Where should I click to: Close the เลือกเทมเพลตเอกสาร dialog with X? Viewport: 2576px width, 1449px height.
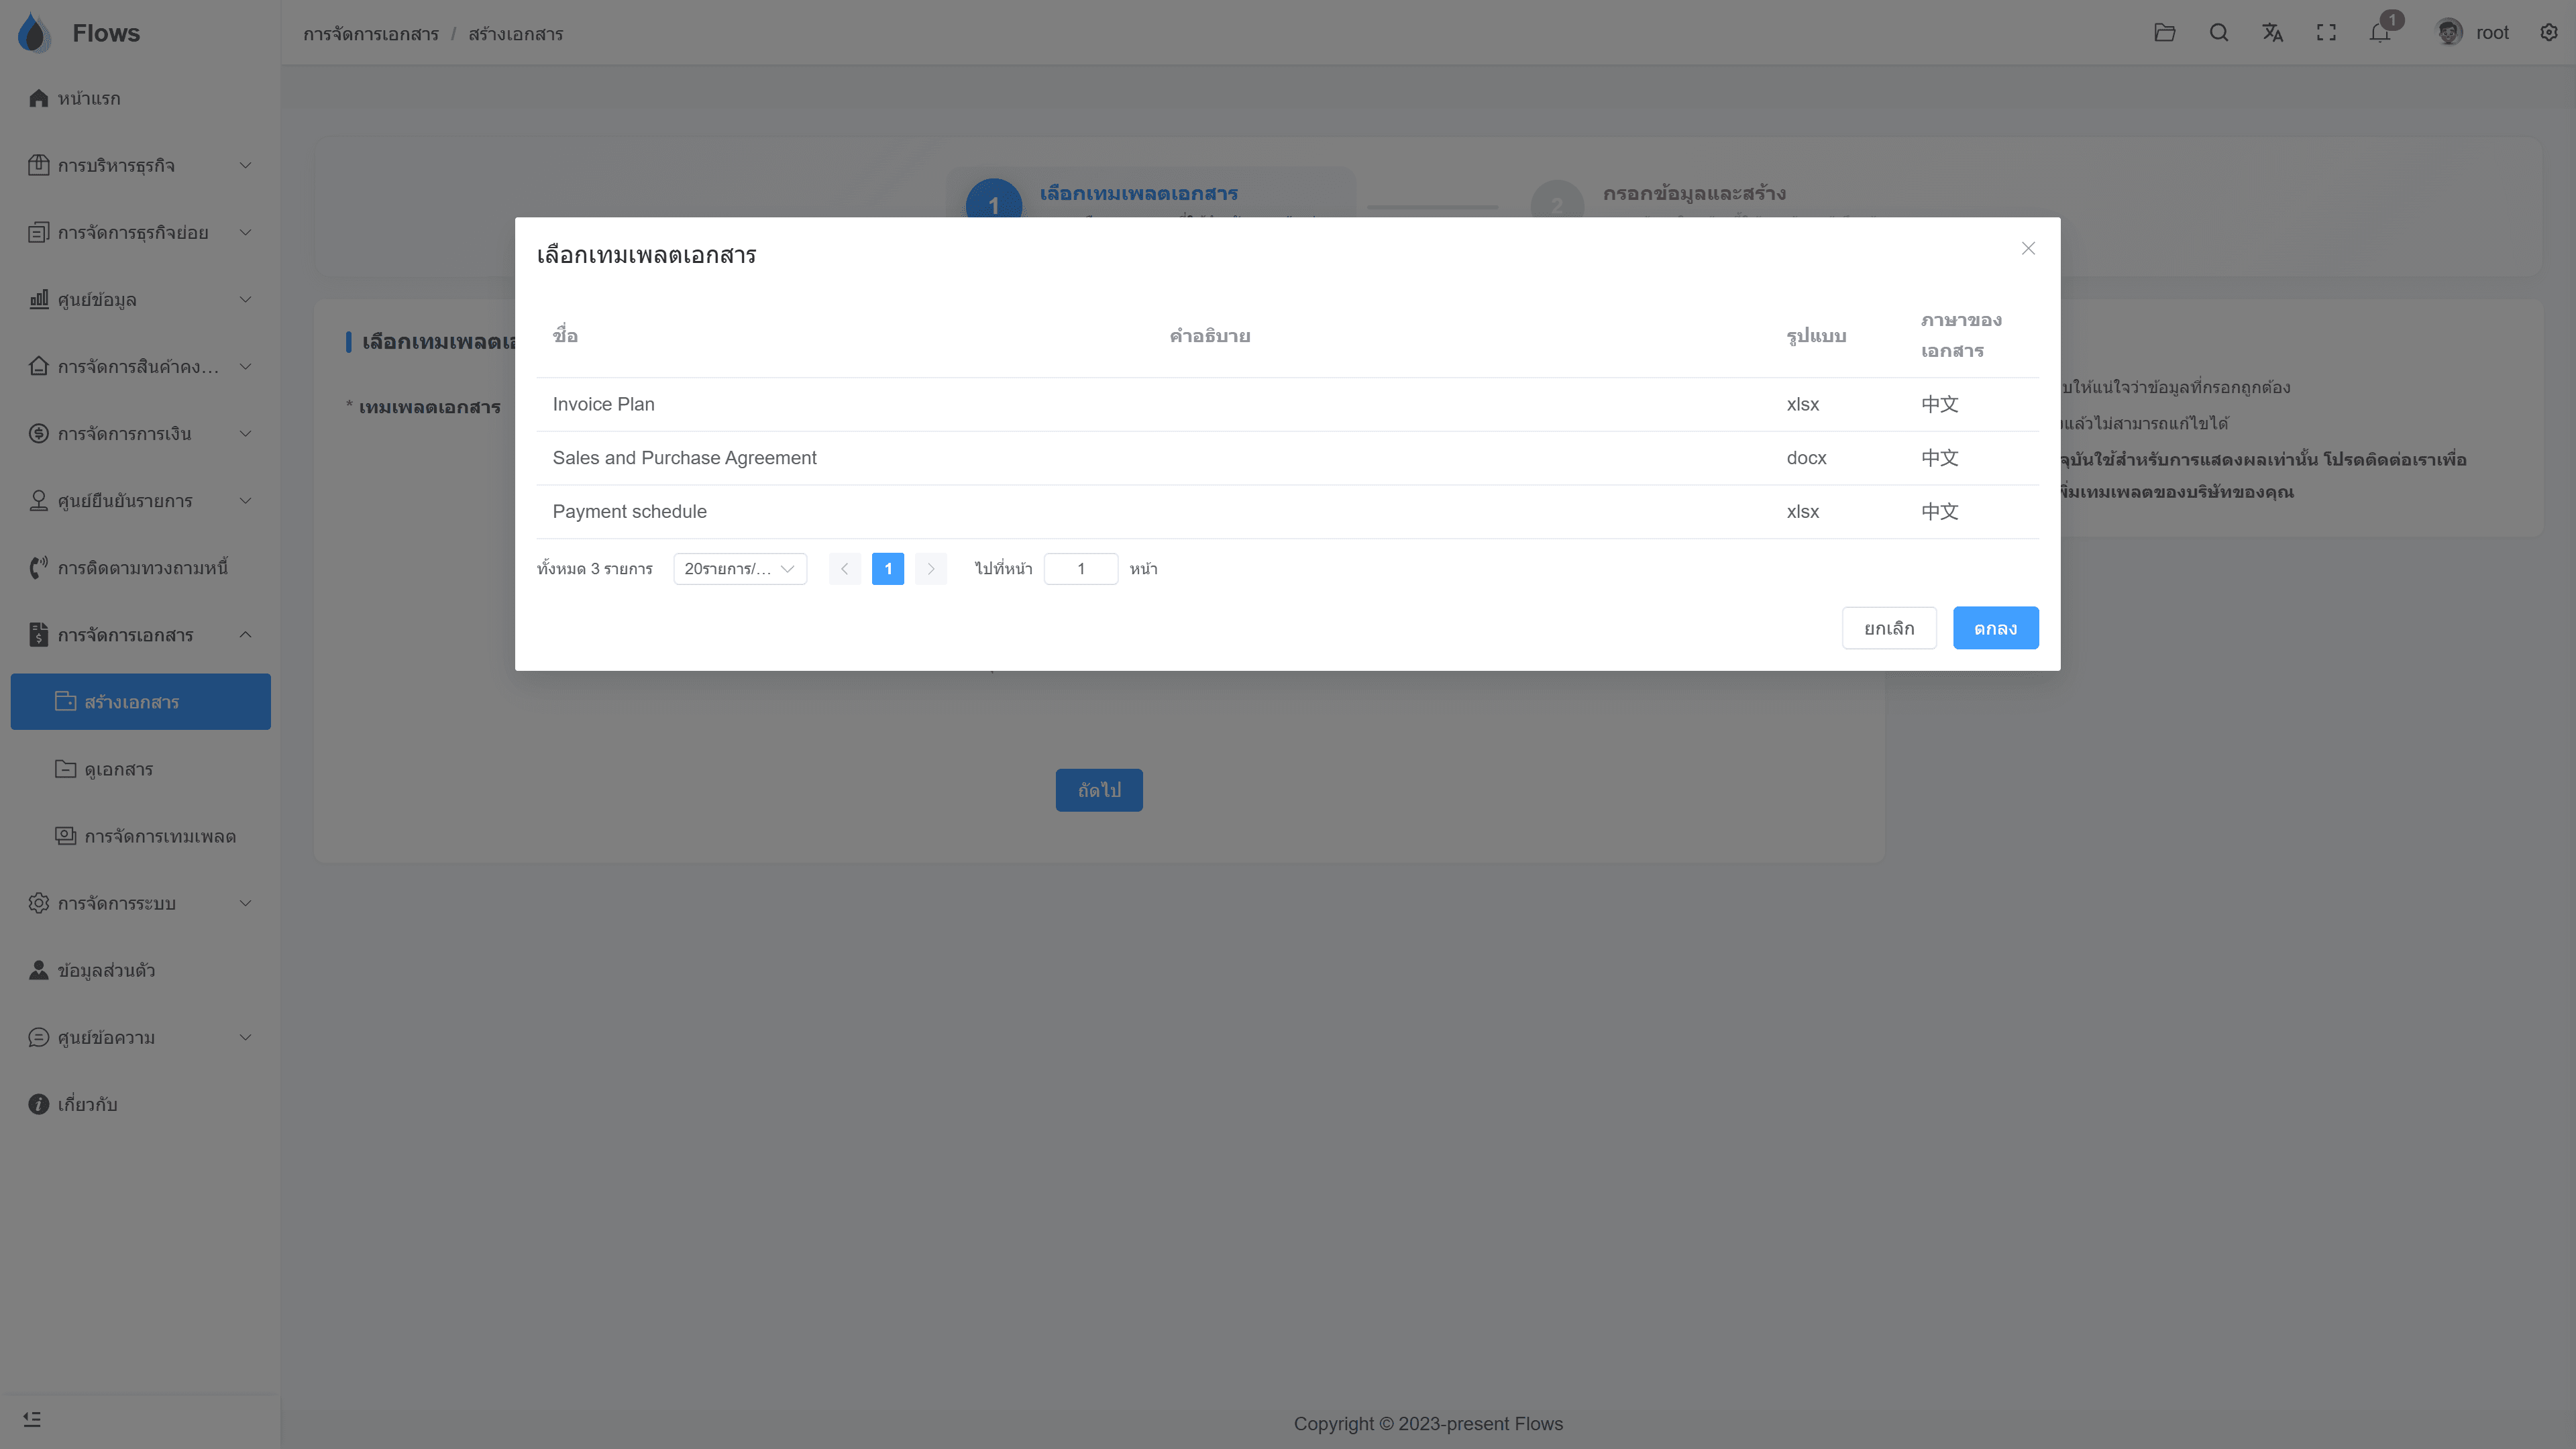coord(2028,248)
